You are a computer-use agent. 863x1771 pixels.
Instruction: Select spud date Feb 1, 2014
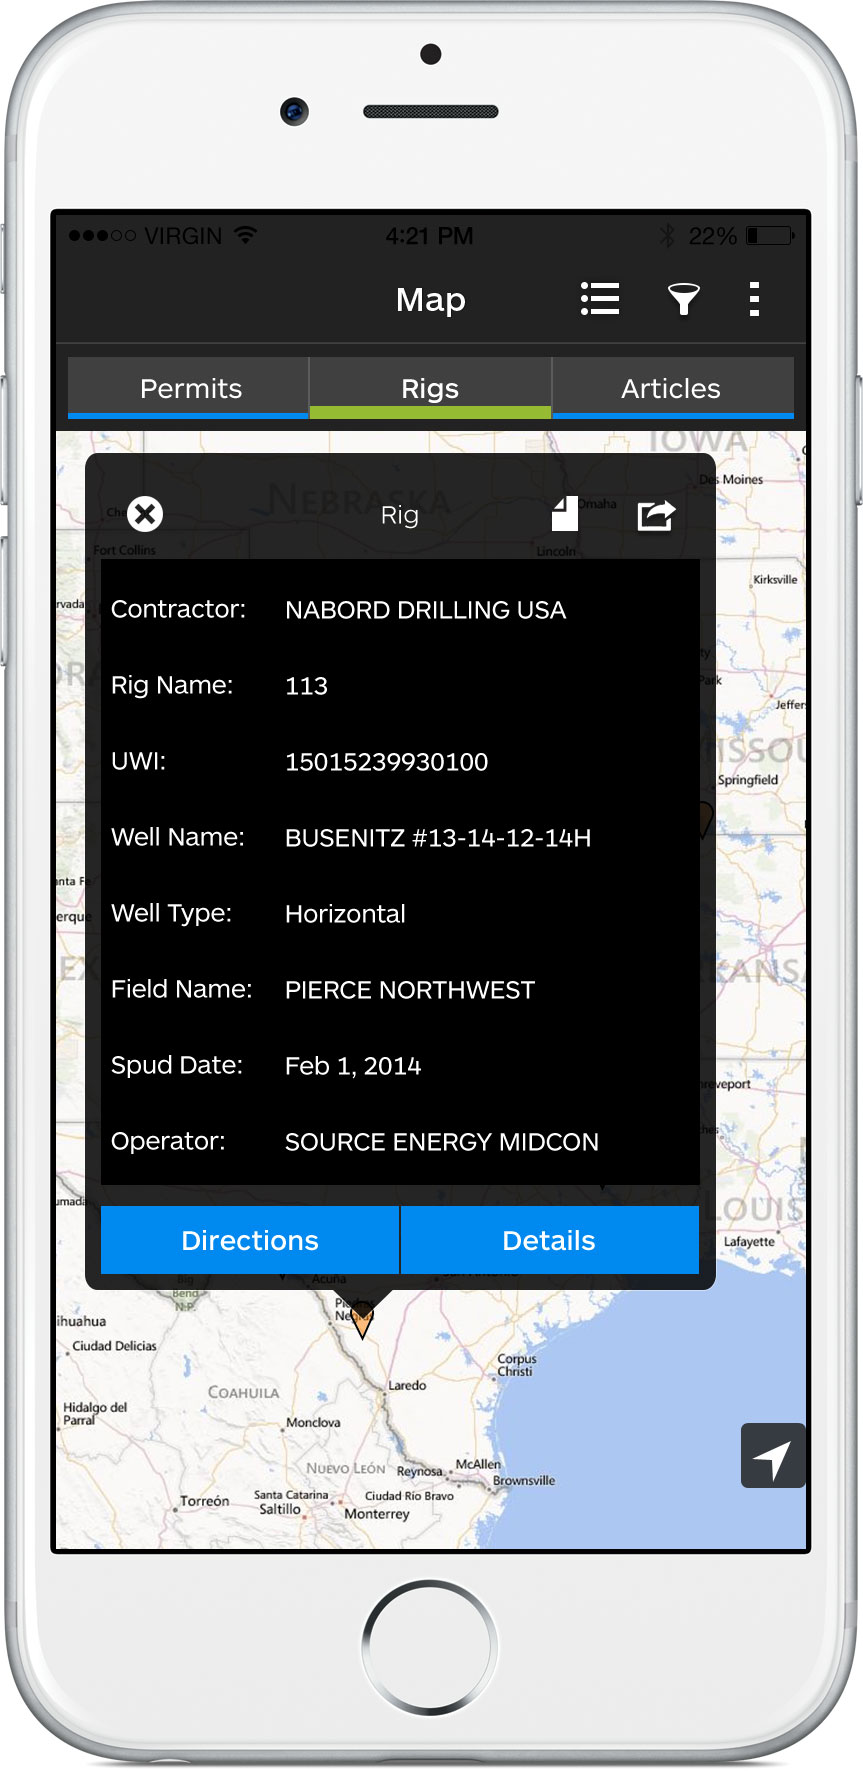(353, 1066)
